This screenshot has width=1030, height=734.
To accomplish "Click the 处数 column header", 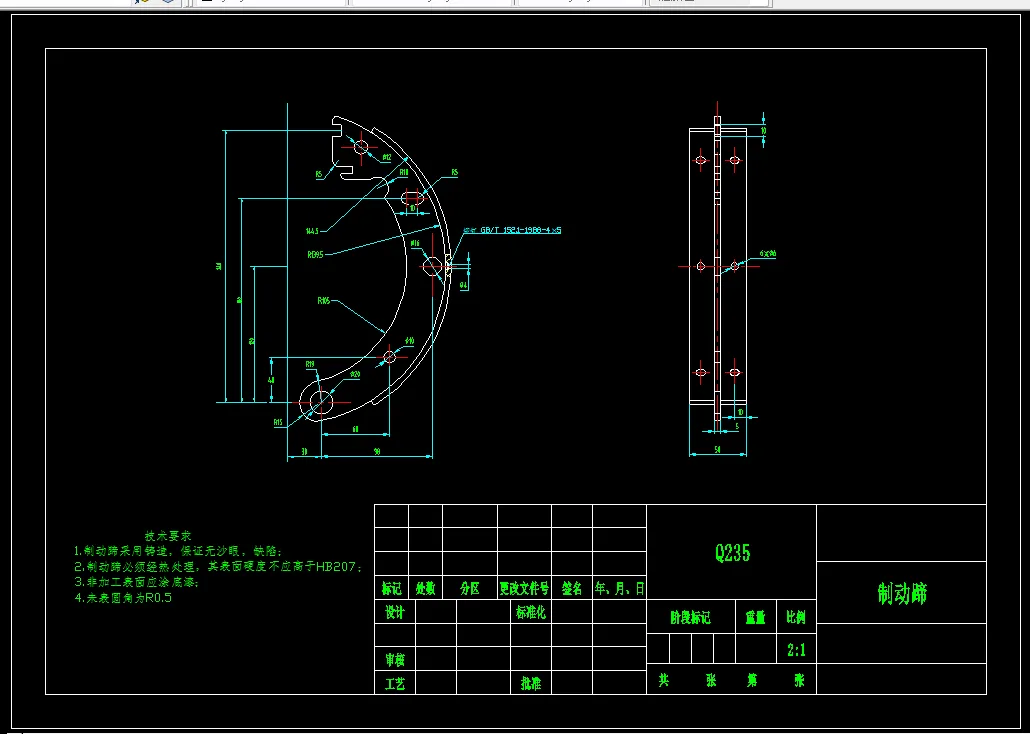I will point(426,589).
